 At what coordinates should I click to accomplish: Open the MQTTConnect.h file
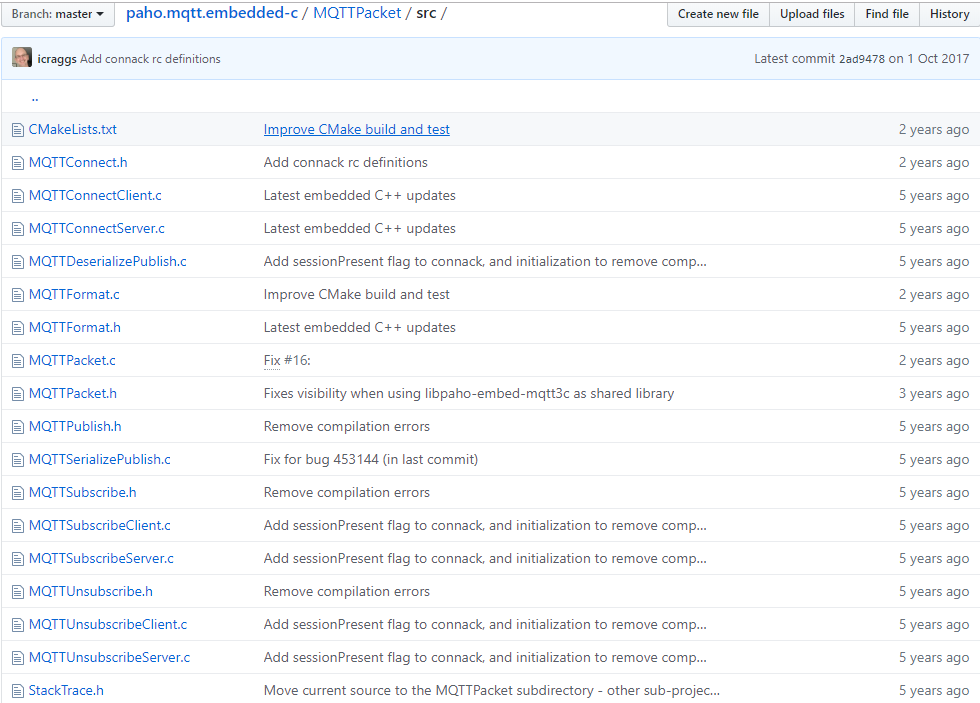78,162
